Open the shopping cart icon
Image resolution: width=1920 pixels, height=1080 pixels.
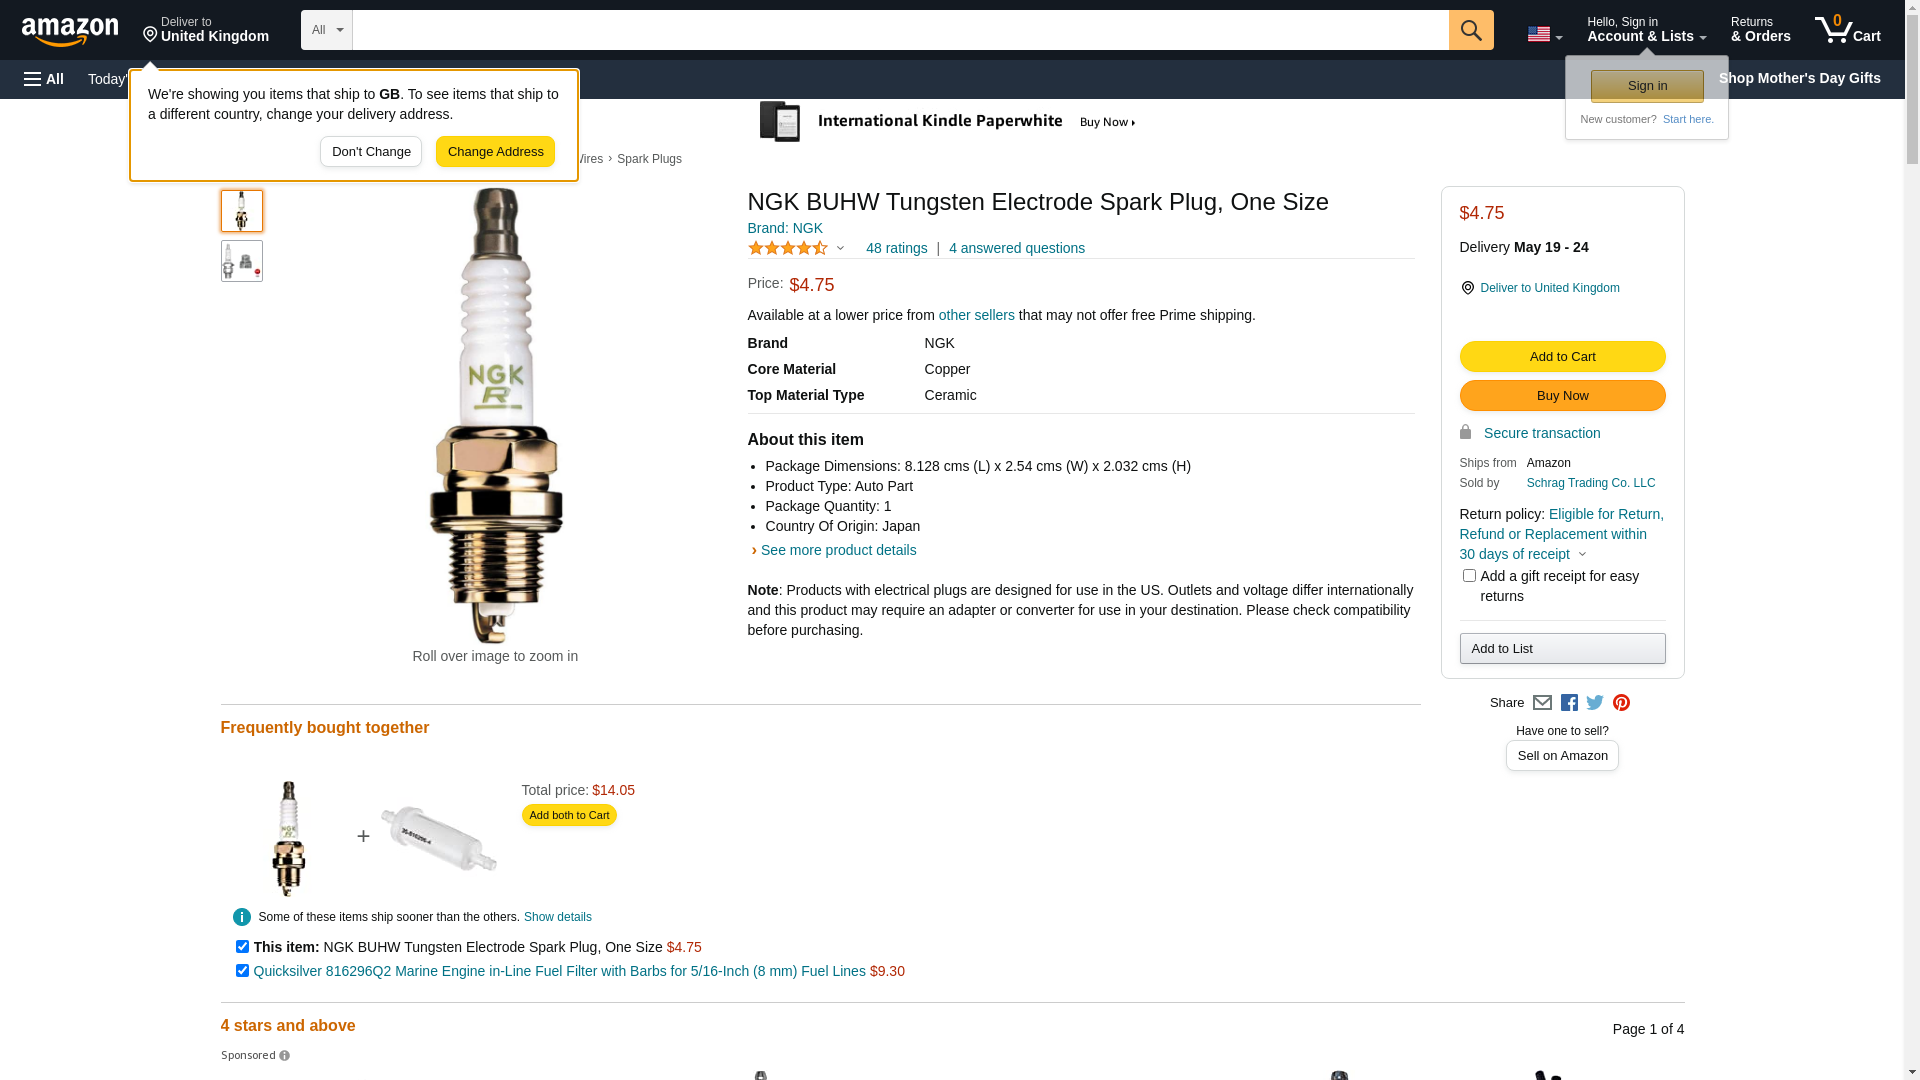click(1847, 30)
